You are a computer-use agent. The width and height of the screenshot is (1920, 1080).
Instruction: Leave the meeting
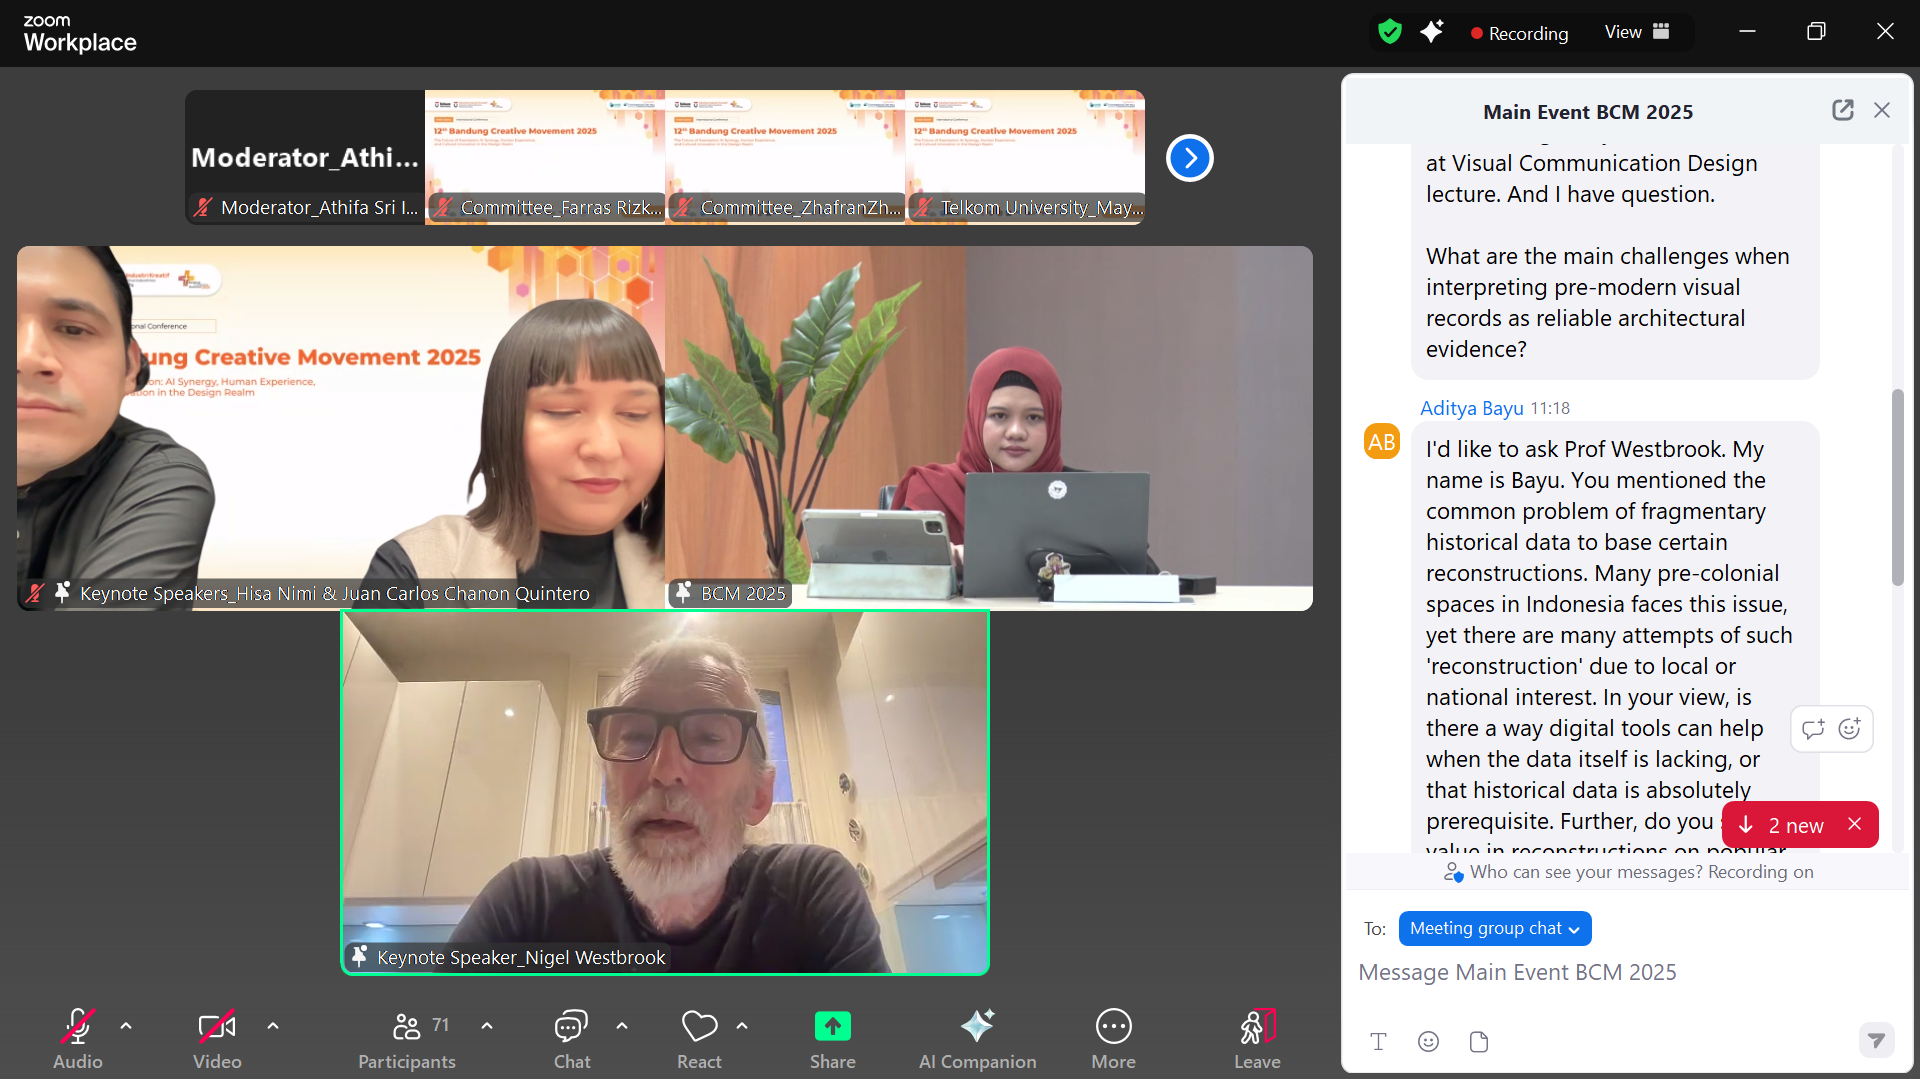[x=1257, y=1038]
